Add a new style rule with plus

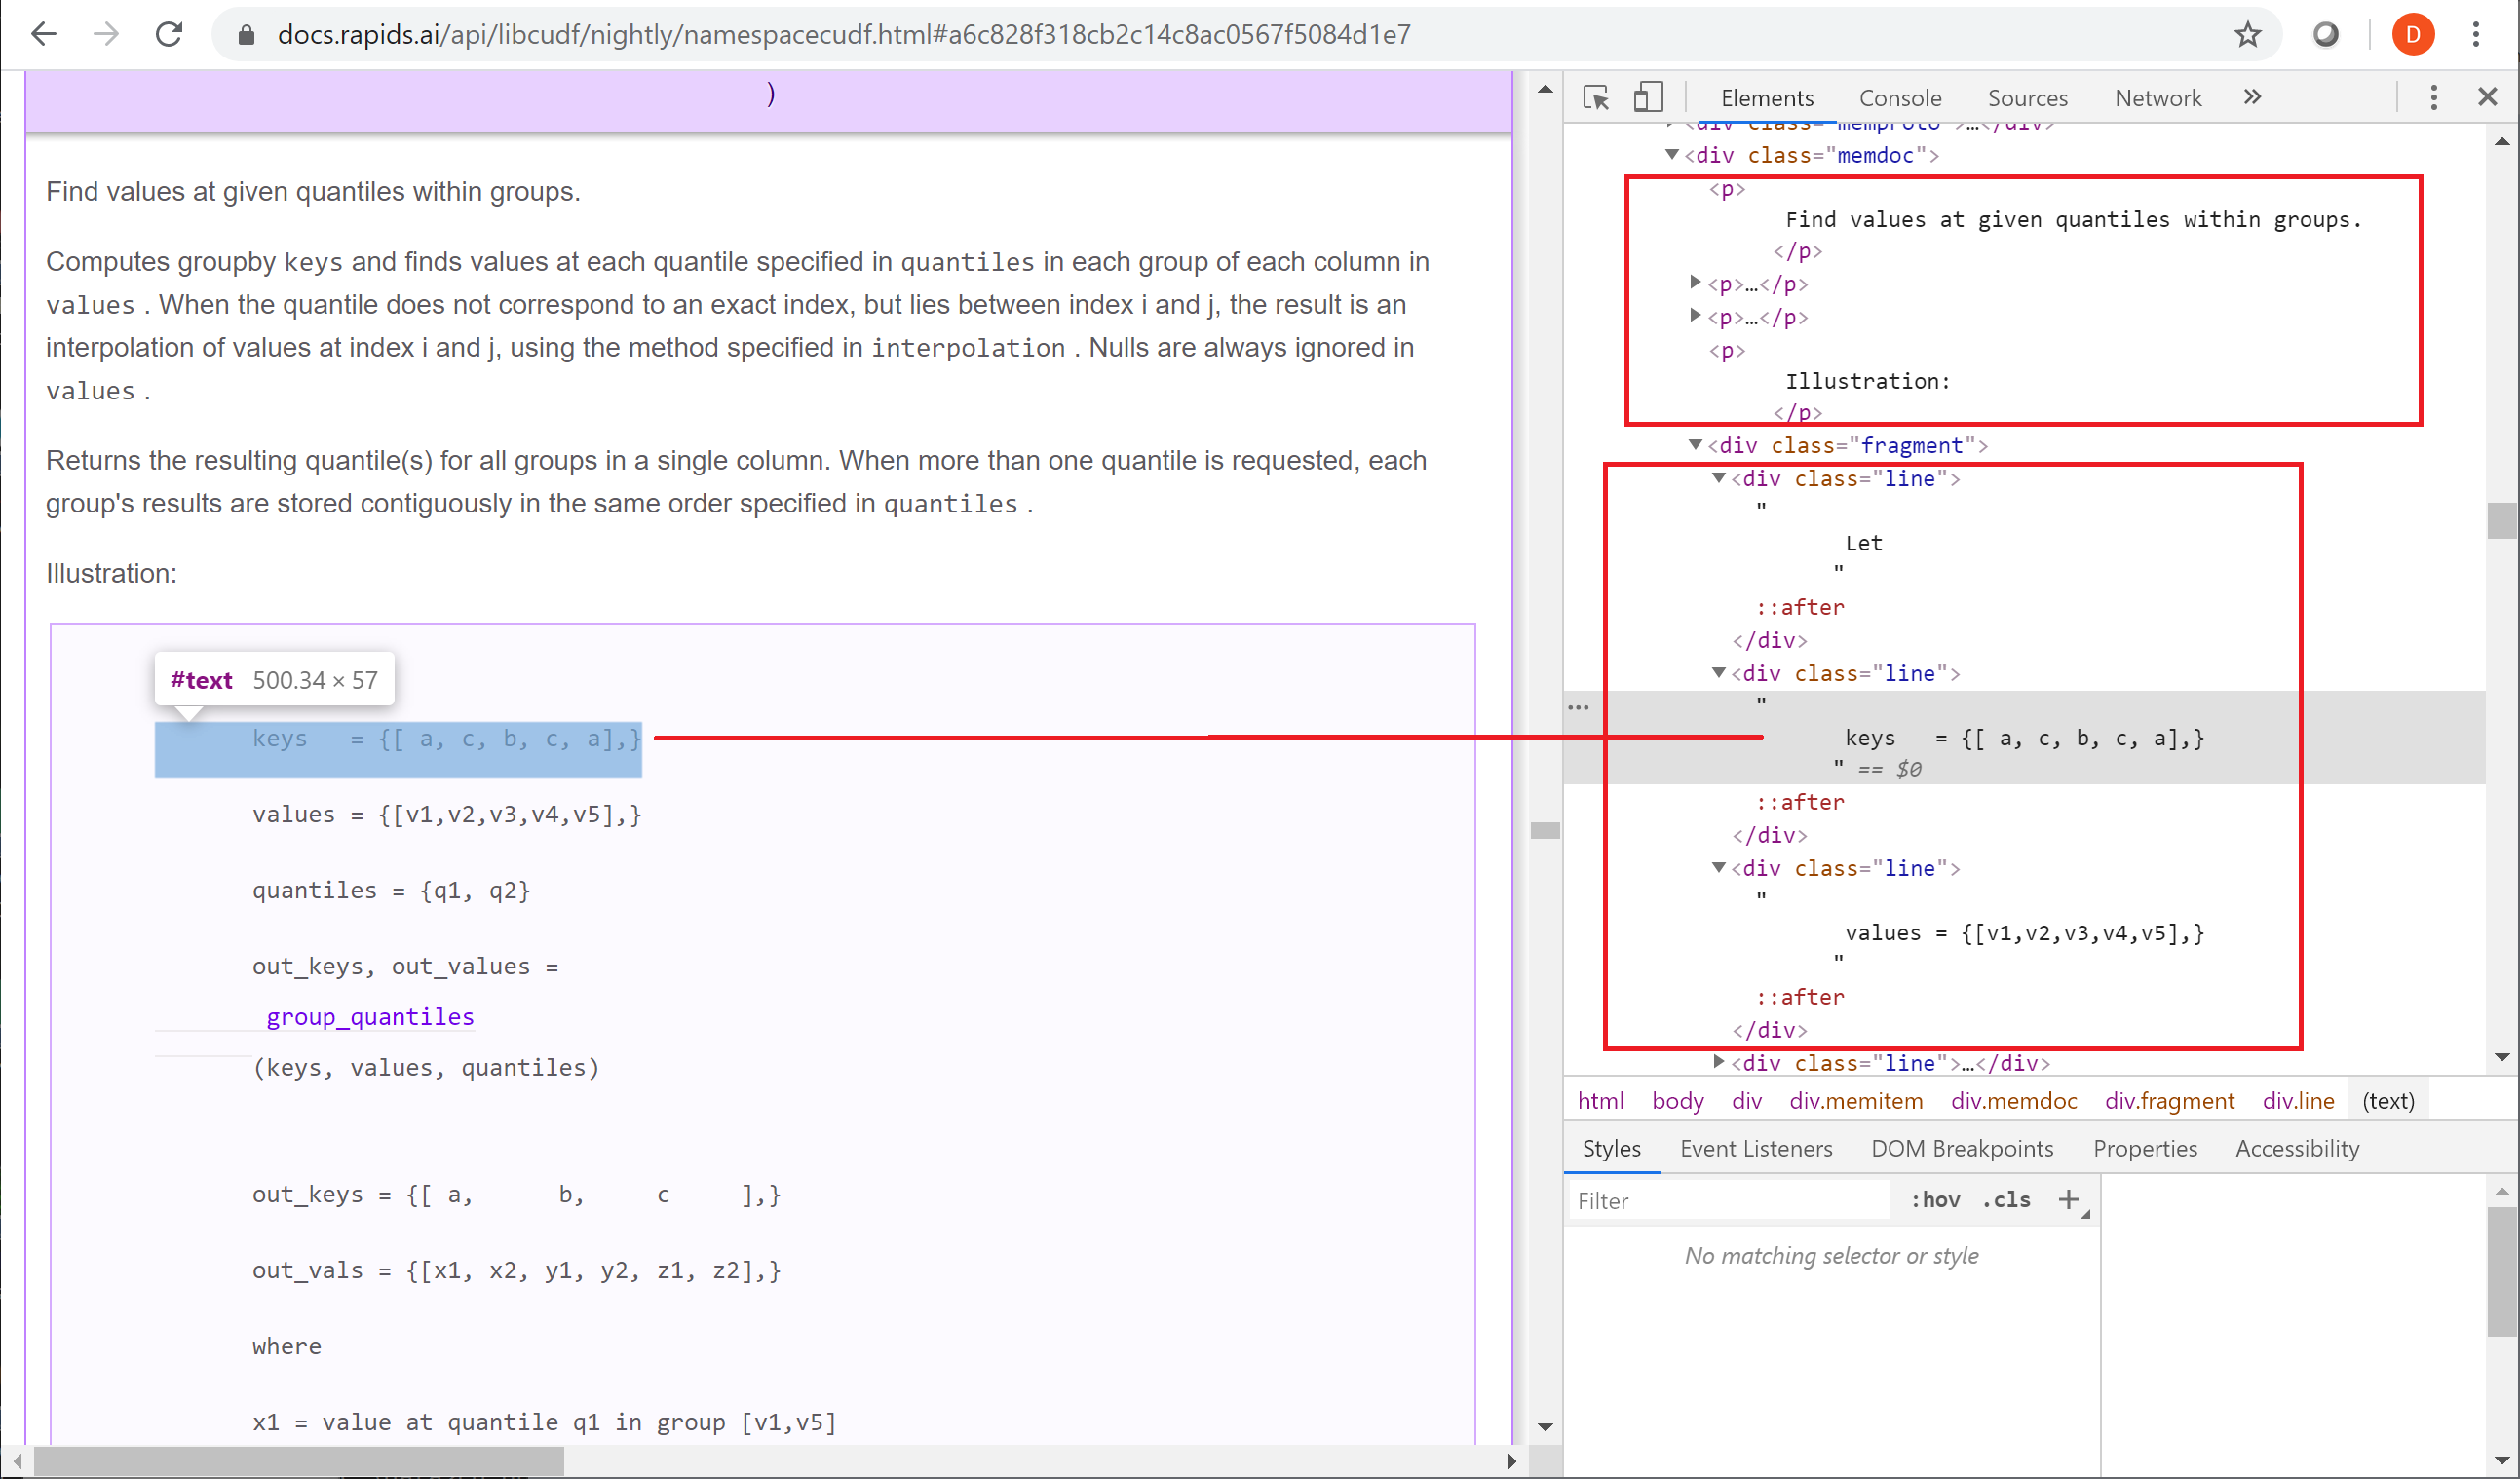click(x=2069, y=1200)
